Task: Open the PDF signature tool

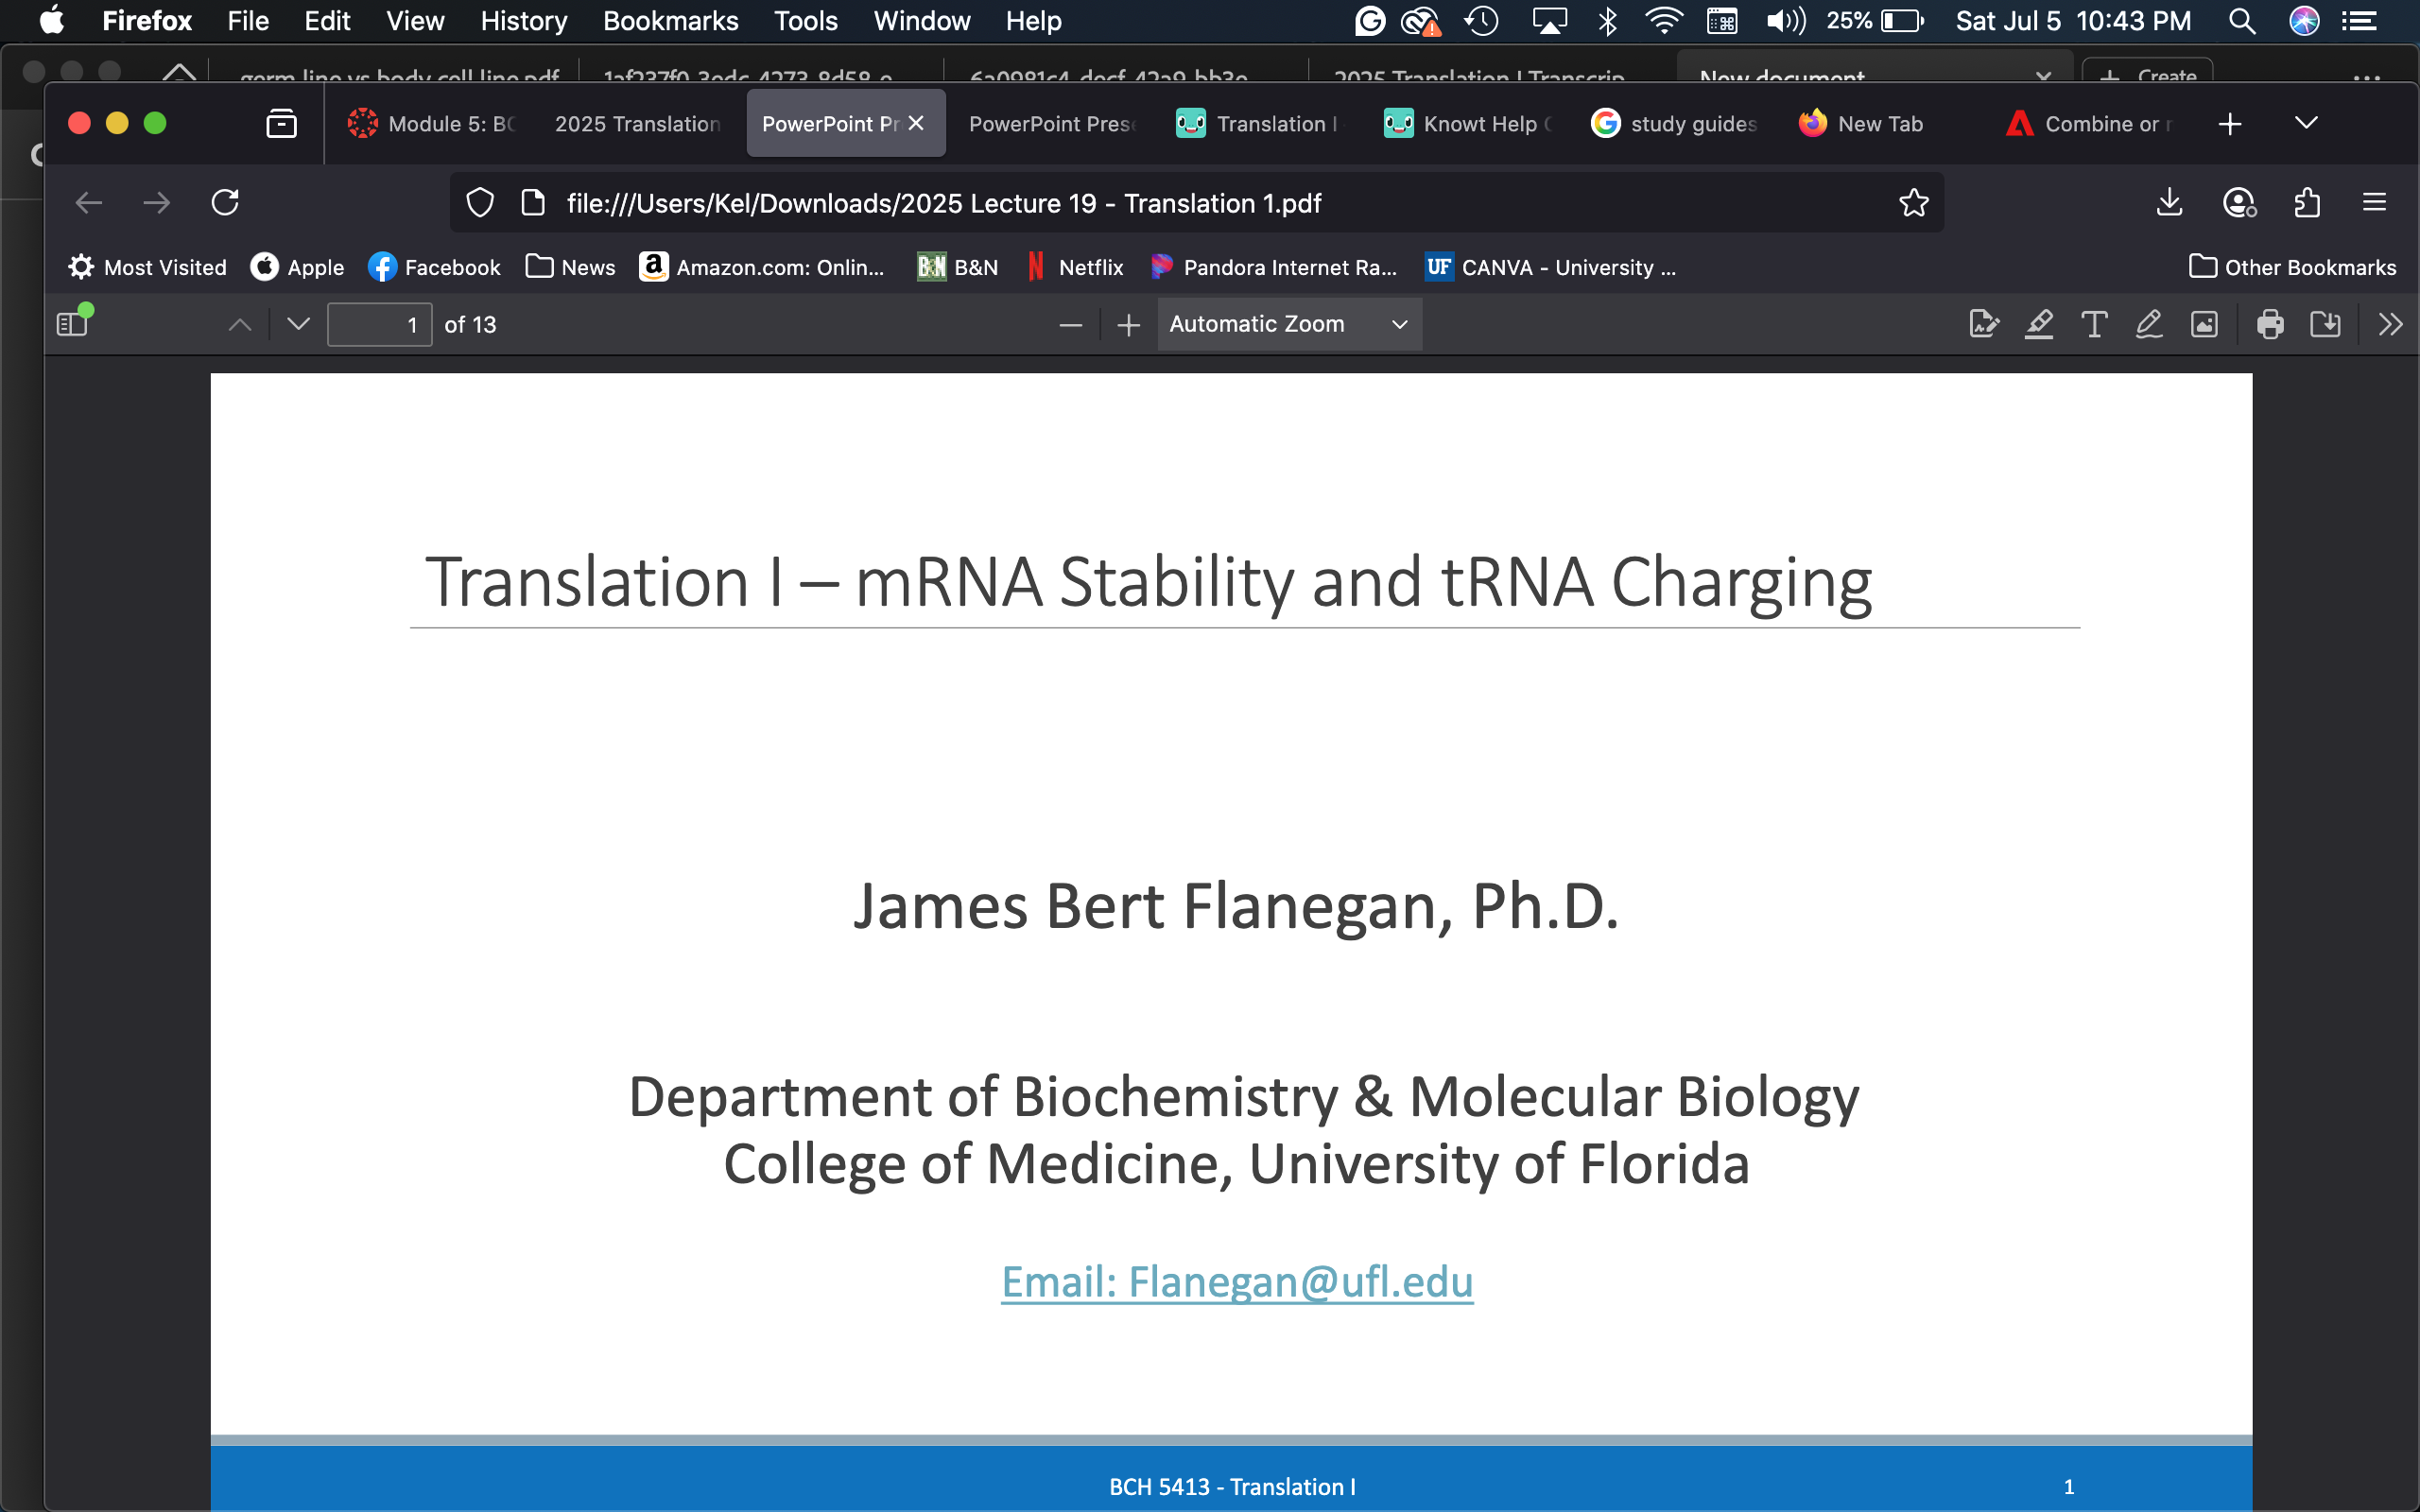Action: tap(1983, 324)
